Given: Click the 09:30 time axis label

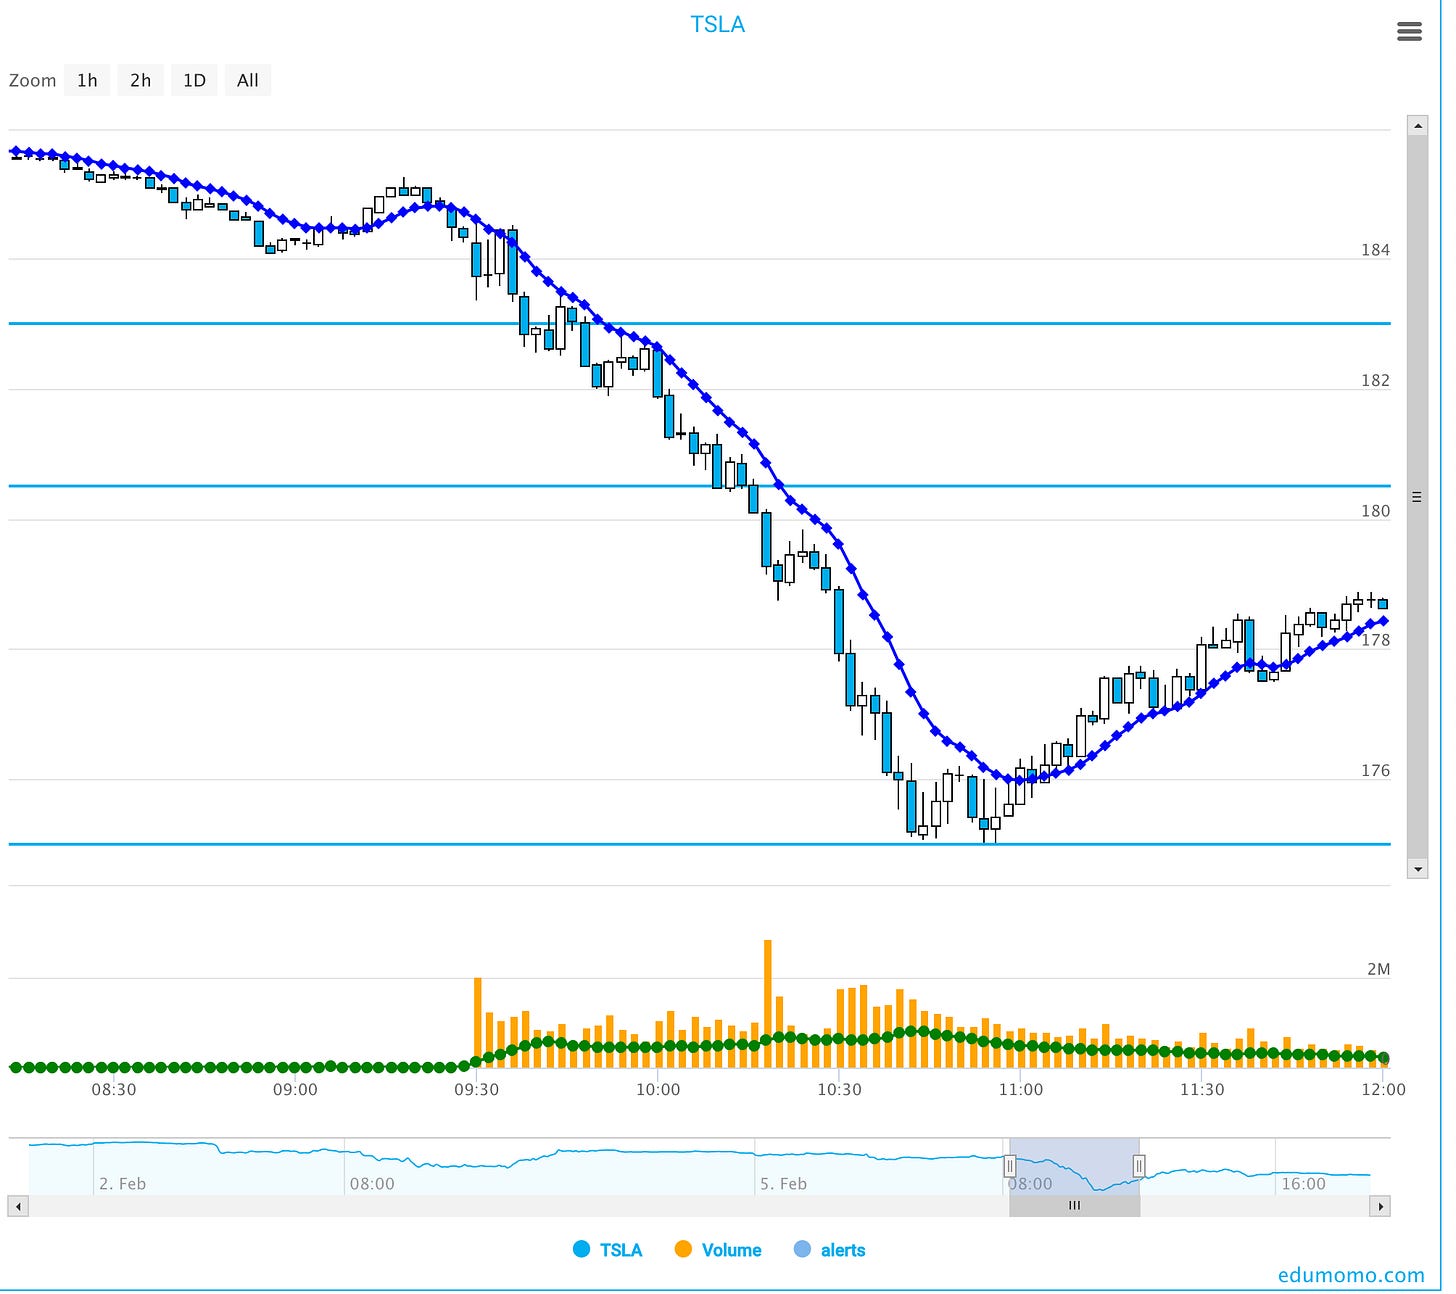Looking at the screenshot, I should pyautogui.click(x=476, y=1090).
